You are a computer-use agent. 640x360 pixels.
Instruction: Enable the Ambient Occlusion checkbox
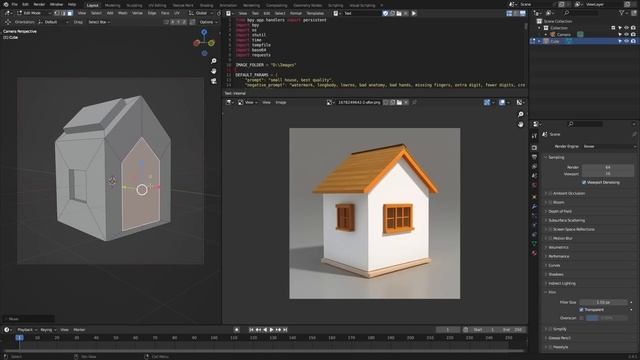(x=550, y=193)
